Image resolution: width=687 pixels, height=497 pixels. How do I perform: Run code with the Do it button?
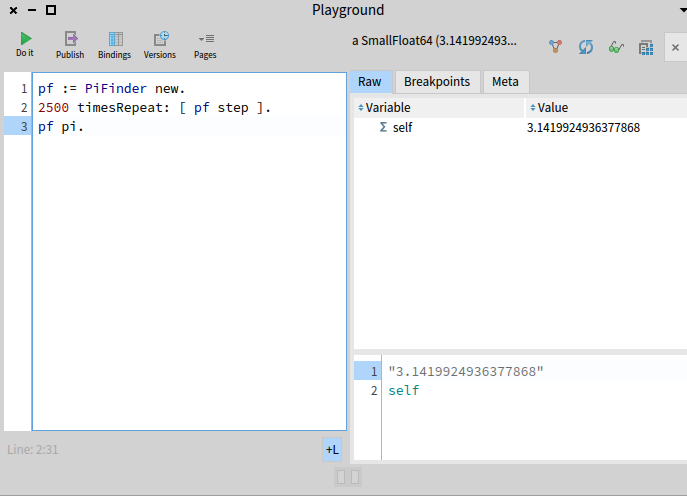click(25, 44)
